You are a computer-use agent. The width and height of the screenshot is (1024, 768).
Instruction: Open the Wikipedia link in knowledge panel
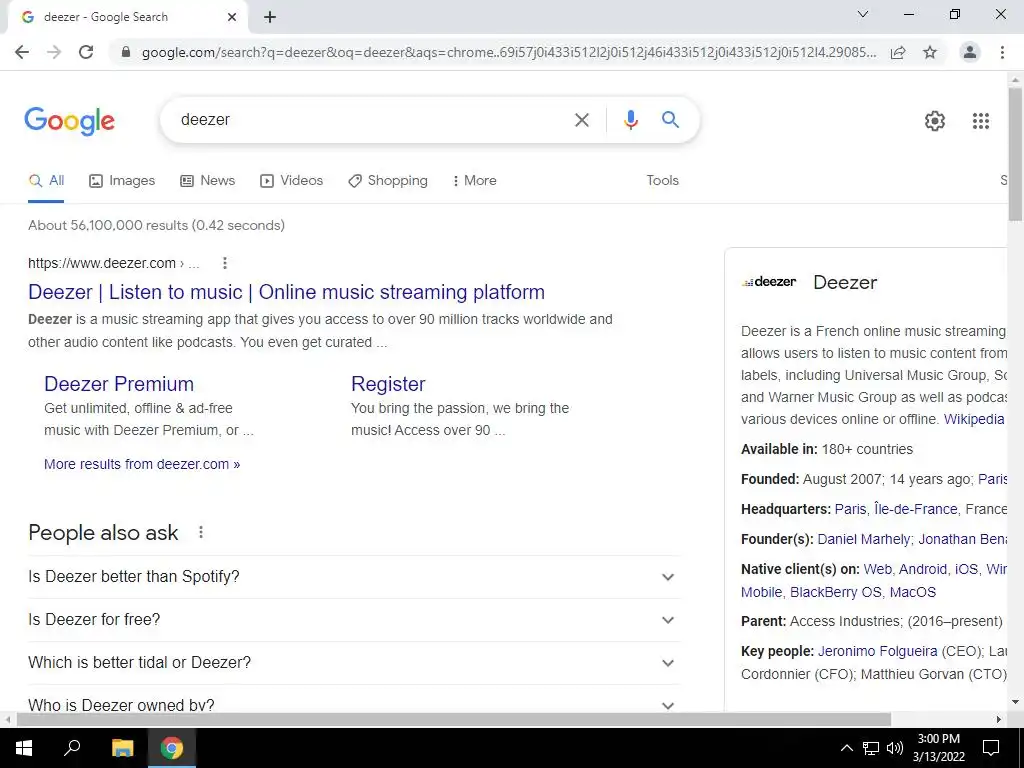click(x=974, y=419)
